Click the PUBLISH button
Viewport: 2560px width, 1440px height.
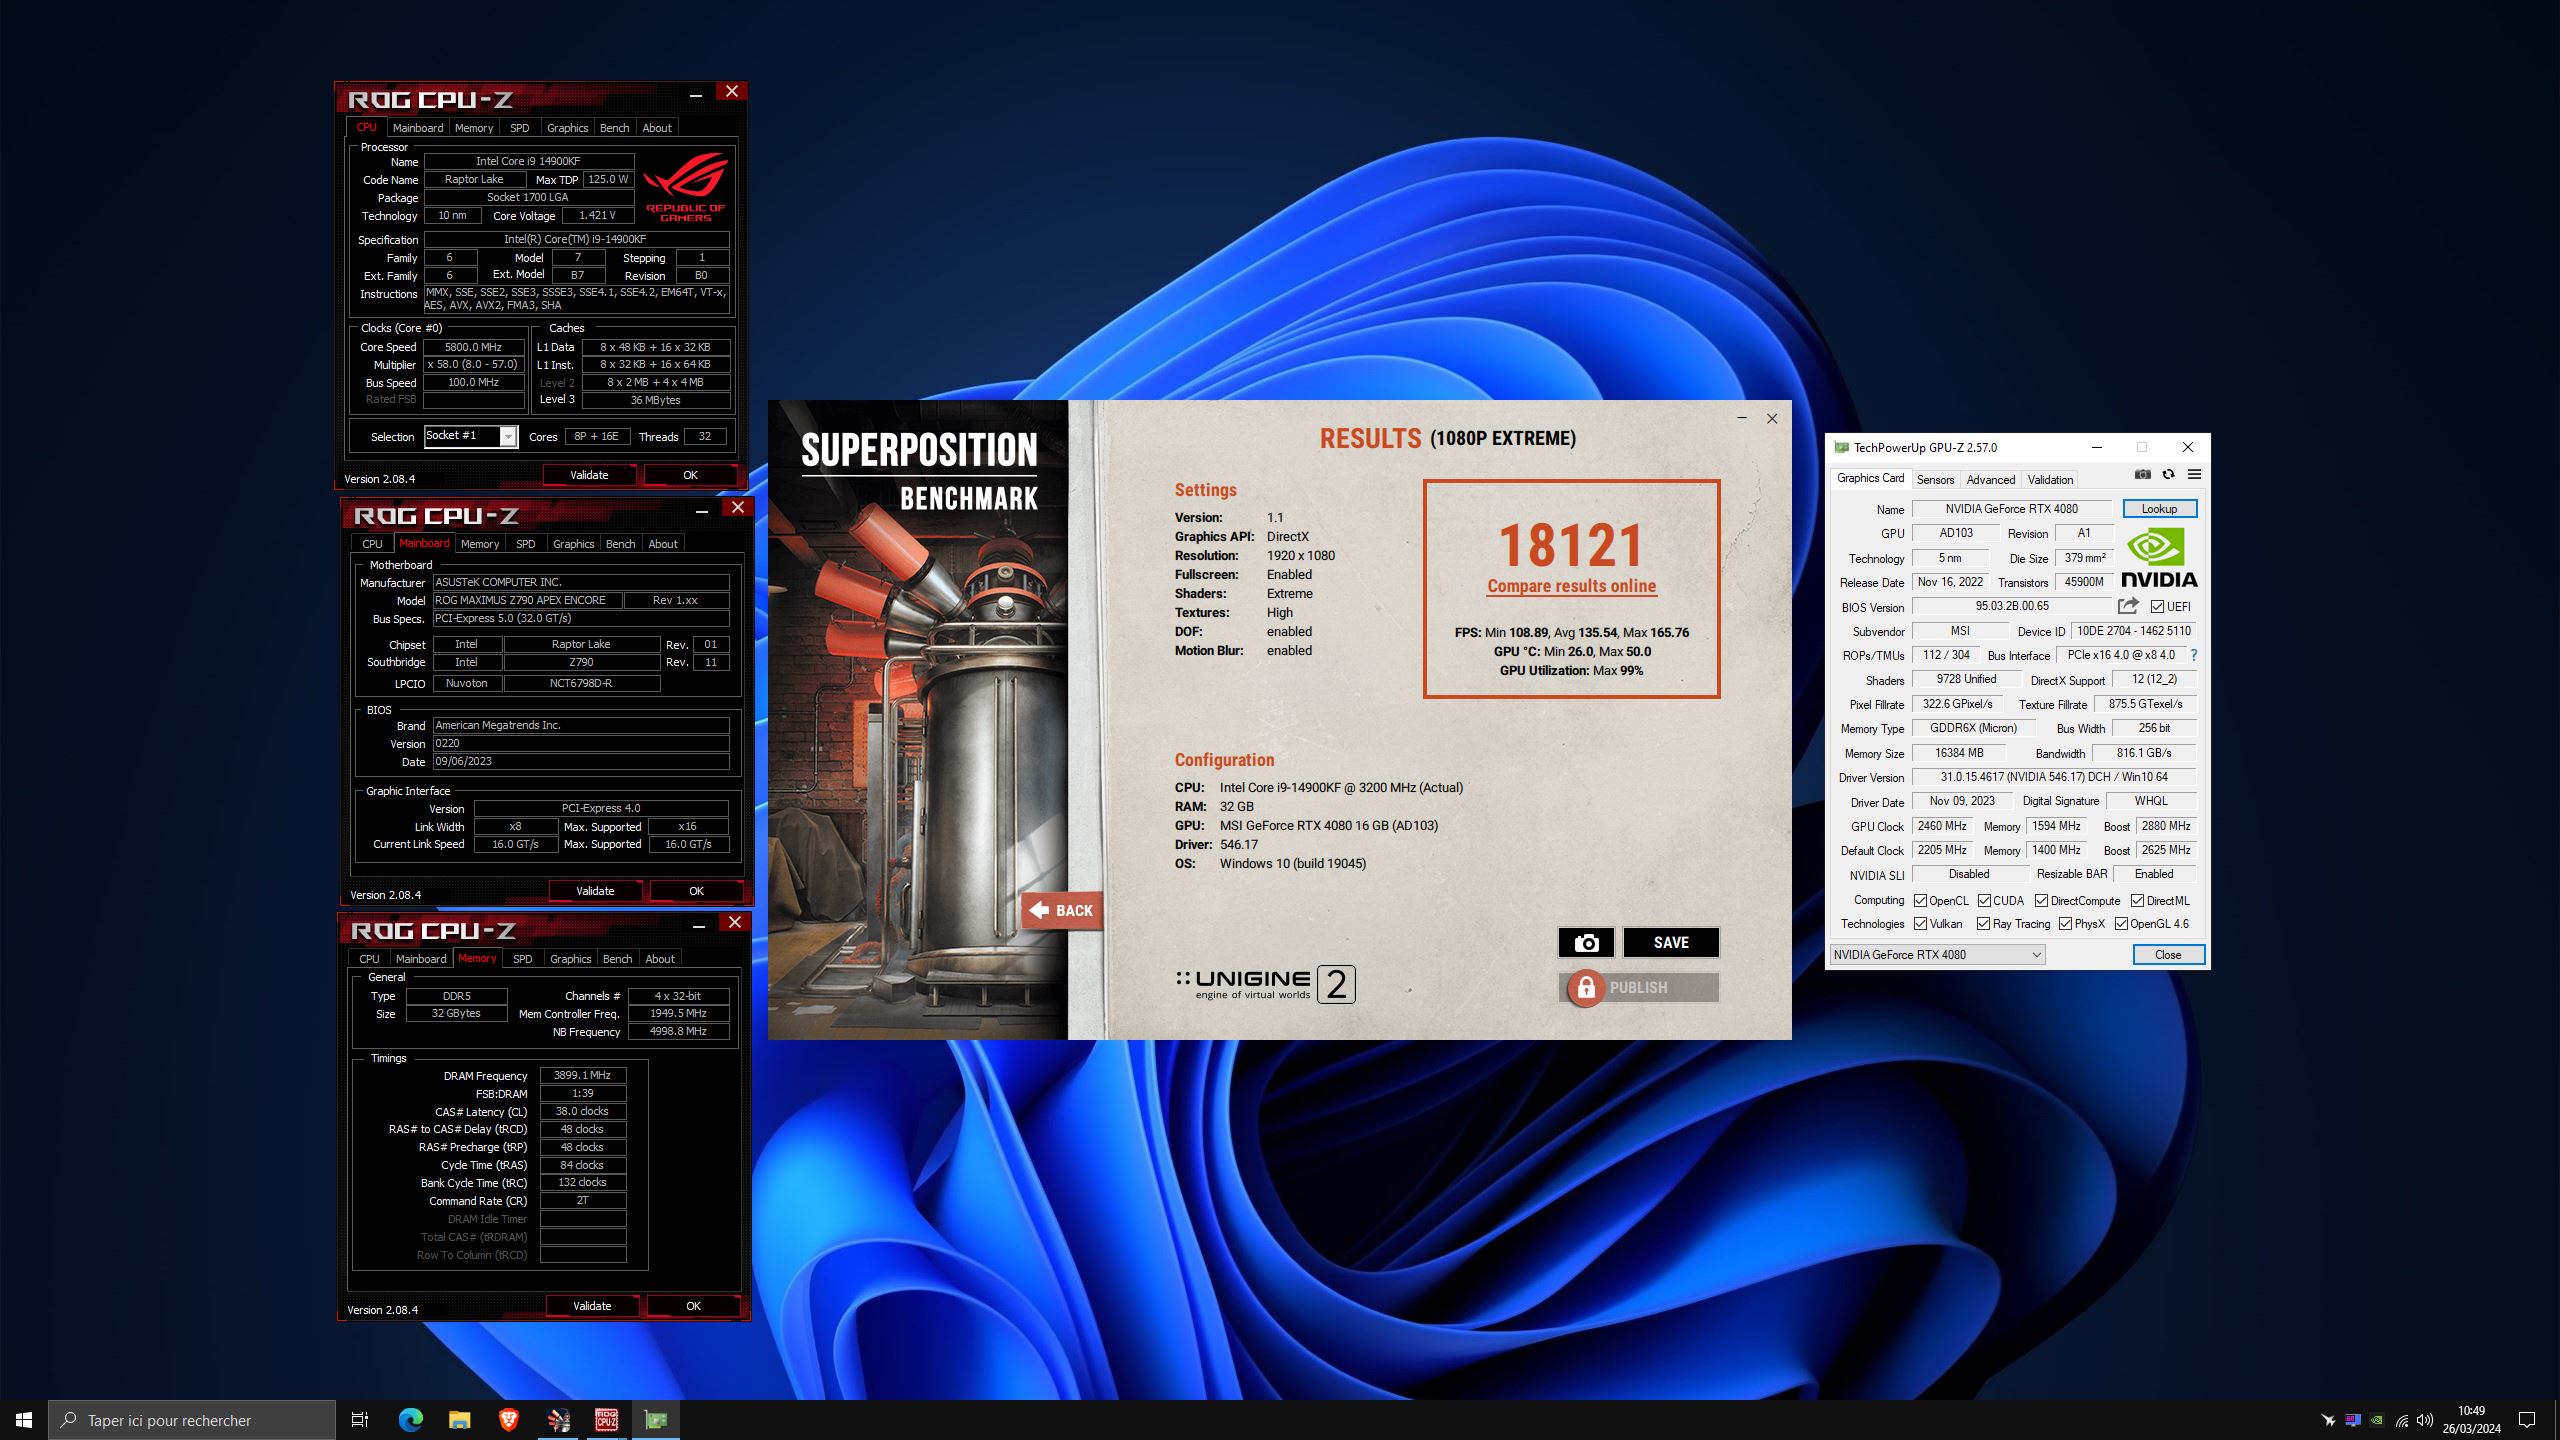pos(1639,988)
